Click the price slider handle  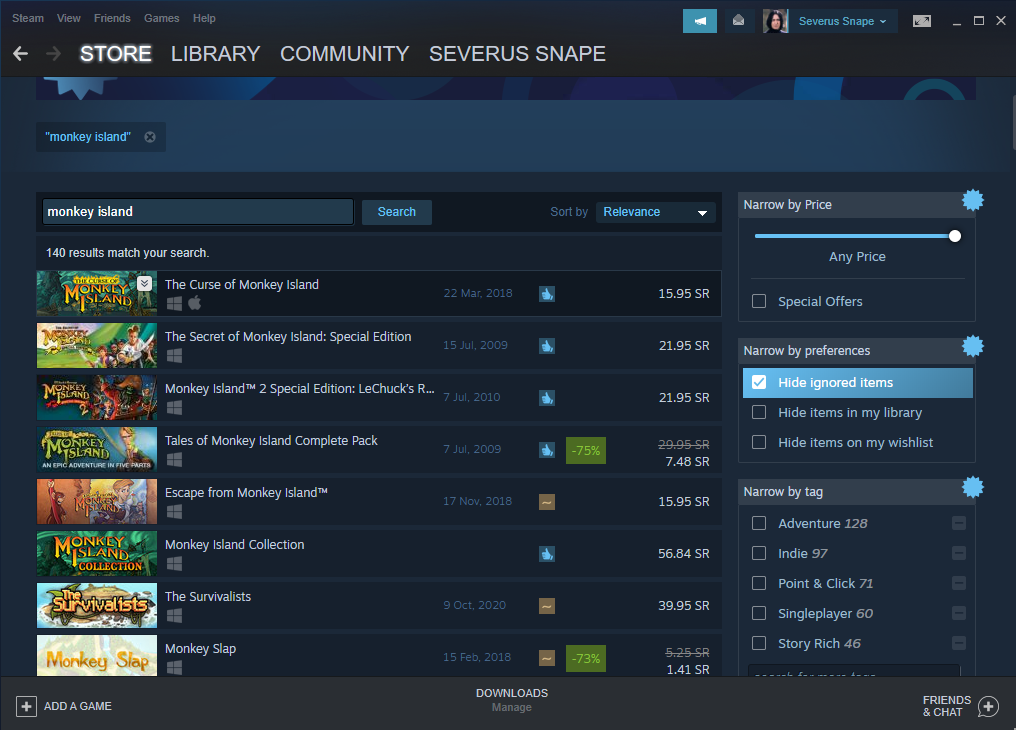(x=954, y=236)
